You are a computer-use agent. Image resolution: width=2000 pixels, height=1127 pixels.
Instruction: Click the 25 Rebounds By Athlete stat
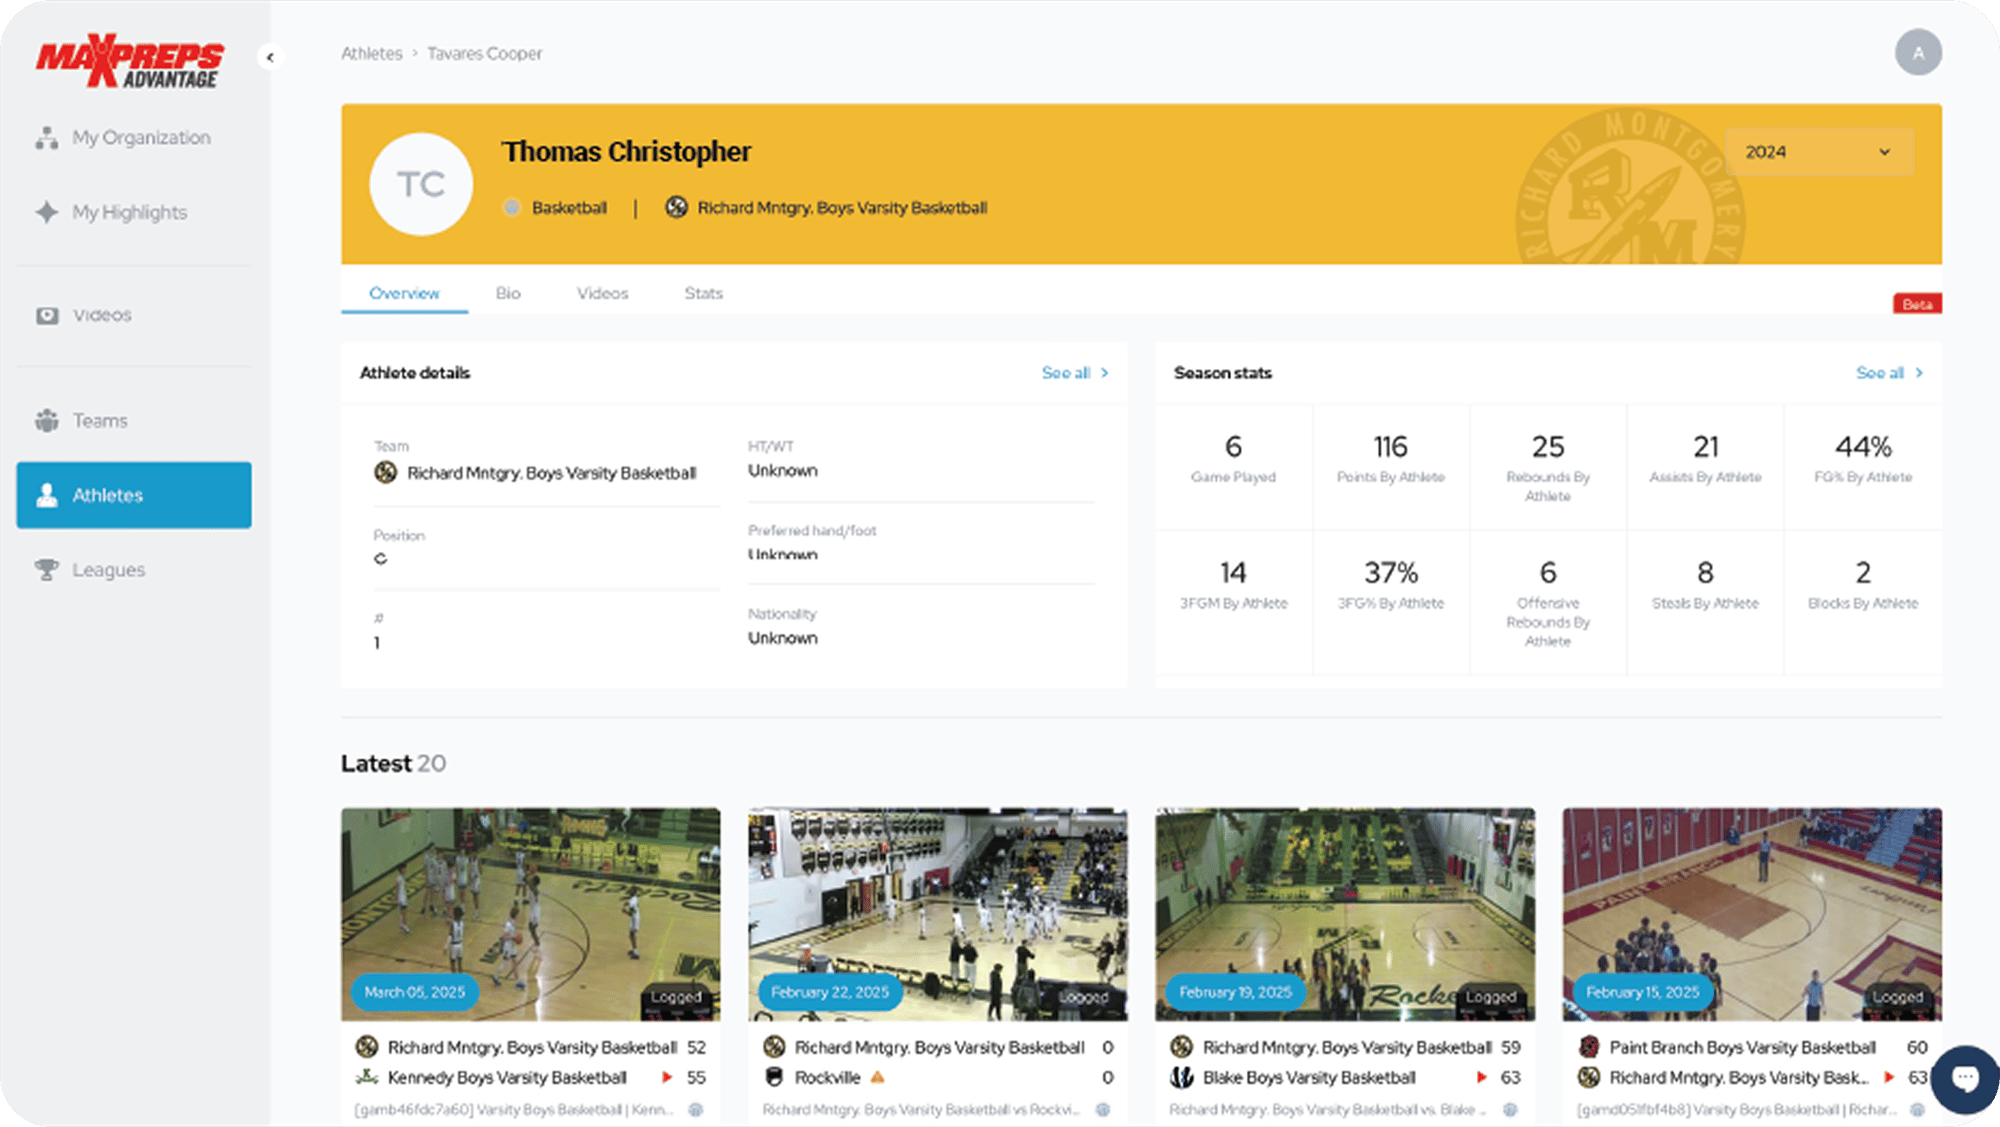[x=1548, y=467]
